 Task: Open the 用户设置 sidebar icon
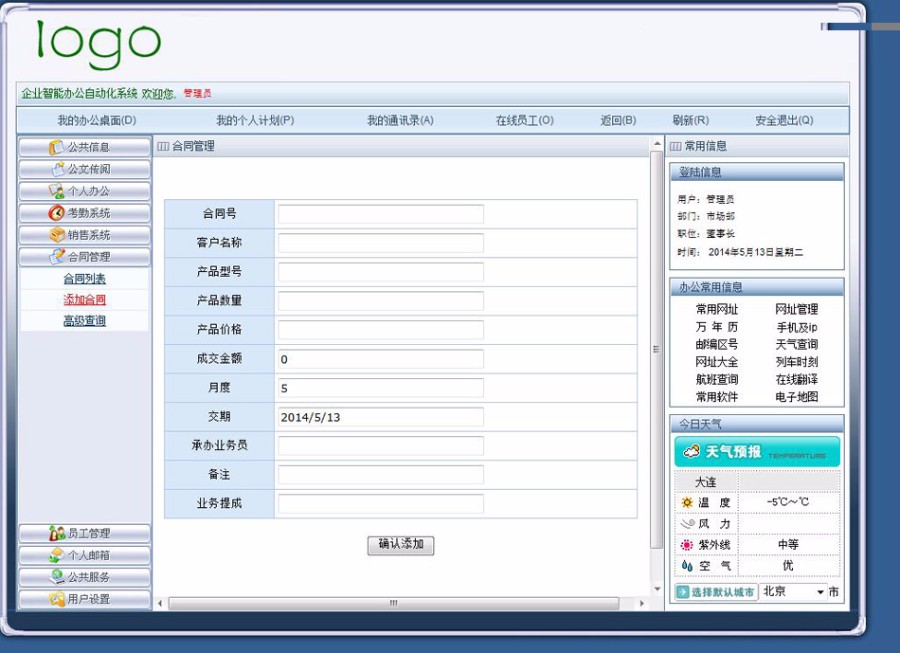[57, 598]
